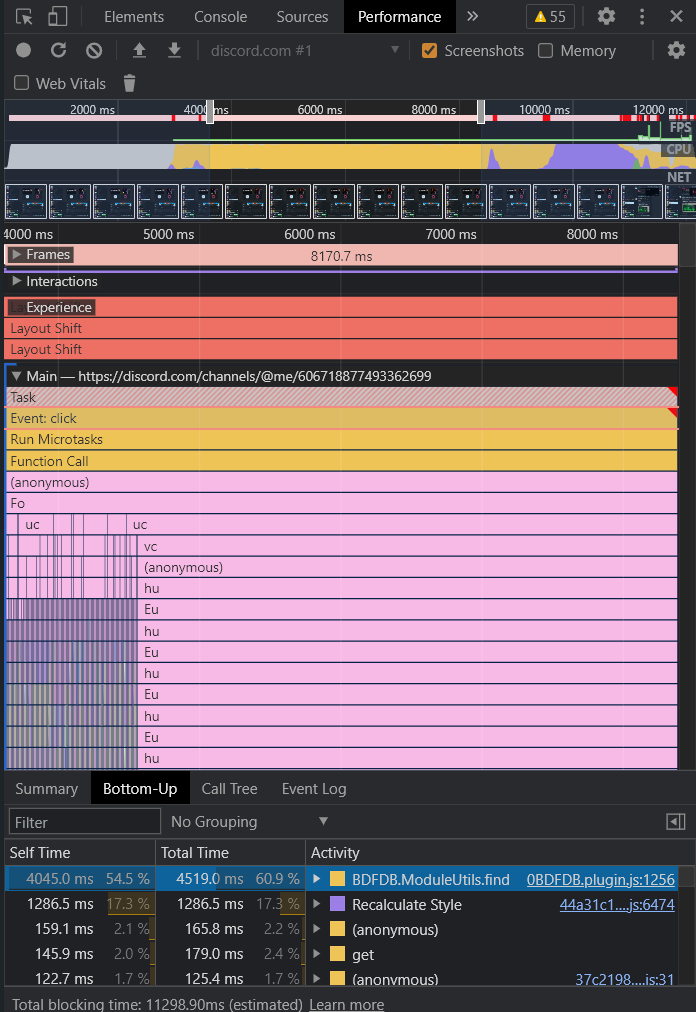Open the 0BDFDB.plugin.js:1256 source link
Viewport: 696px width, 1012px height.
click(x=600, y=880)
